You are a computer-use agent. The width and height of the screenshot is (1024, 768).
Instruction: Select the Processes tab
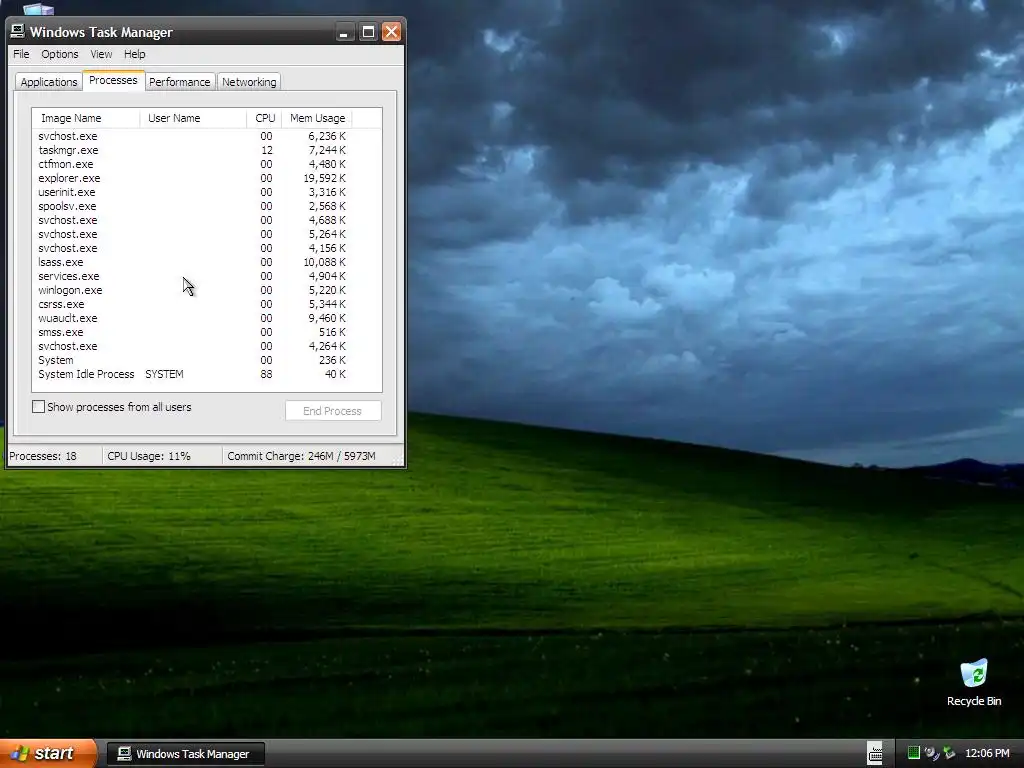(x=113, y=80)
